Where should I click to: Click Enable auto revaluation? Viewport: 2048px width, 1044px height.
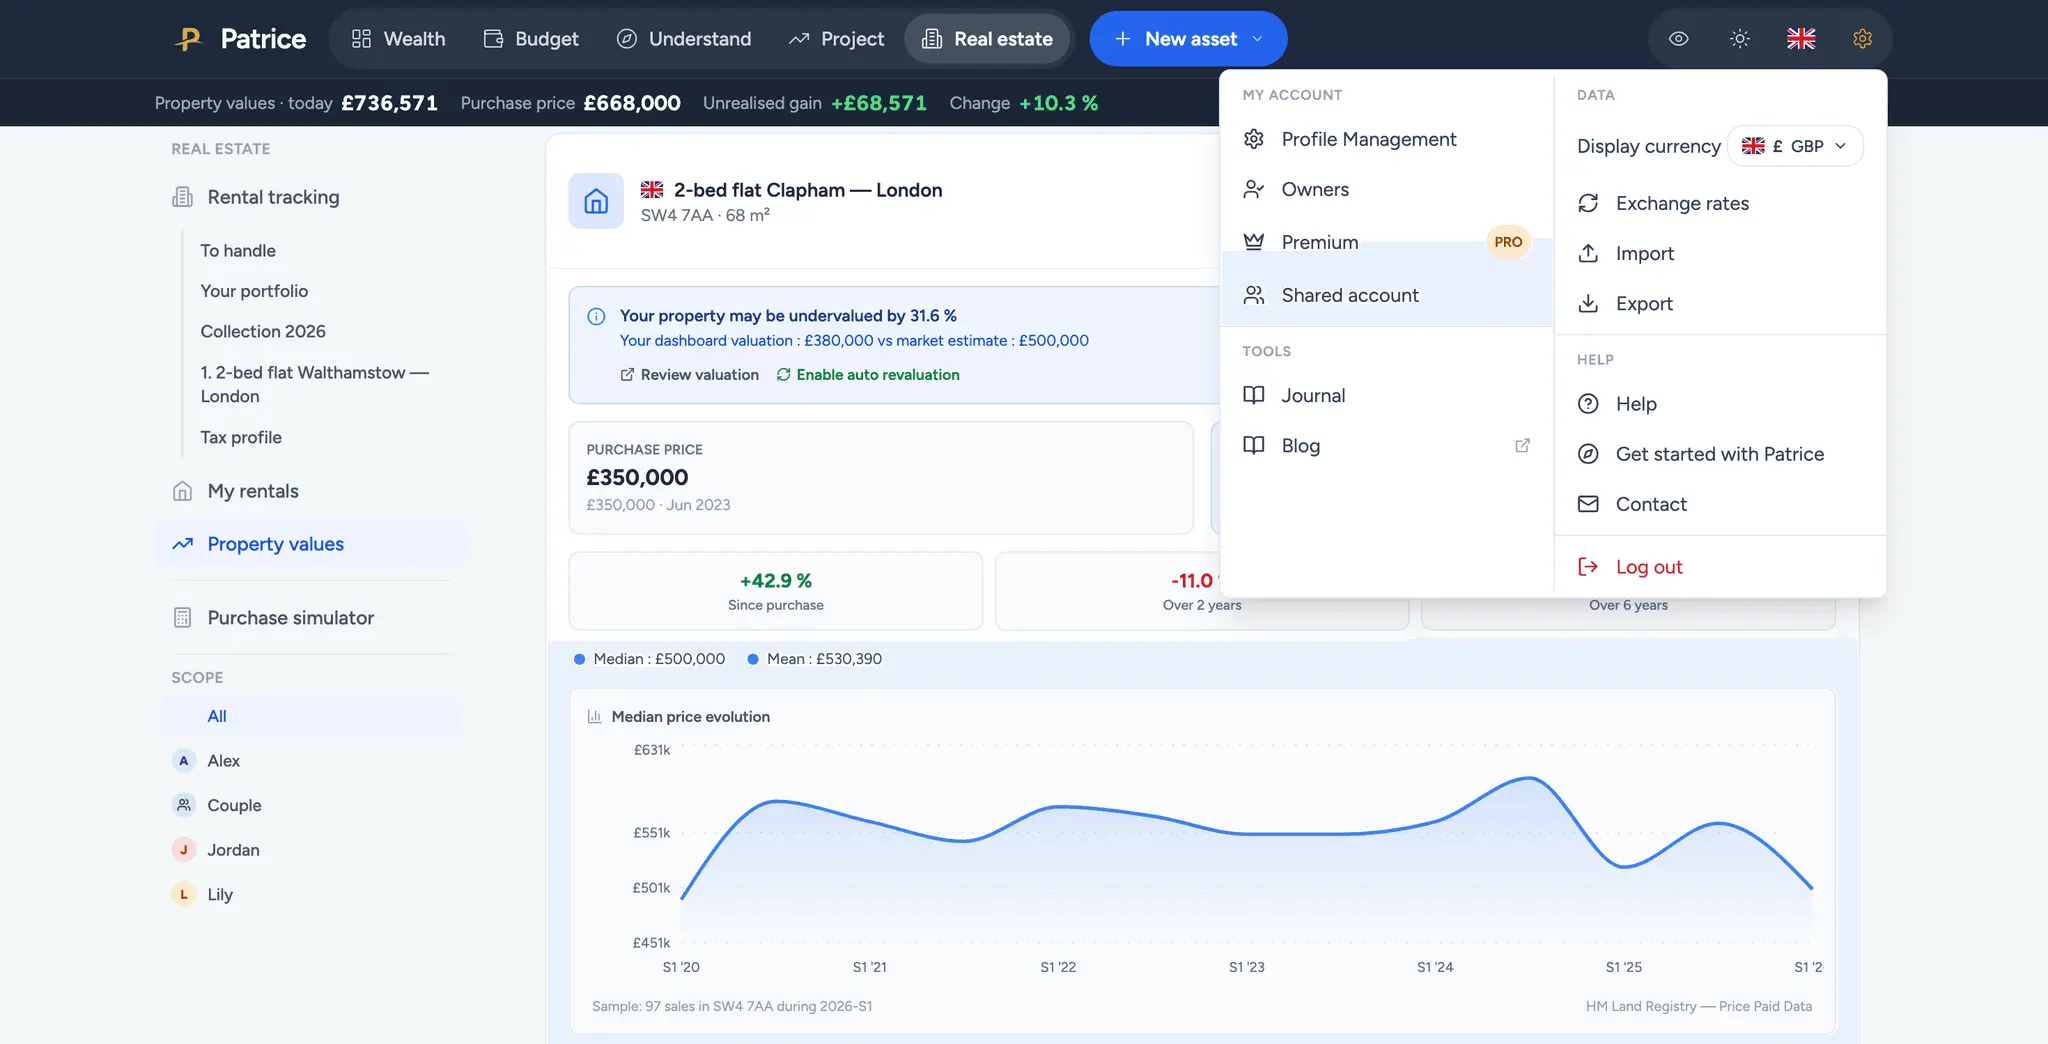pyautogui.click(x=868, y=375)
